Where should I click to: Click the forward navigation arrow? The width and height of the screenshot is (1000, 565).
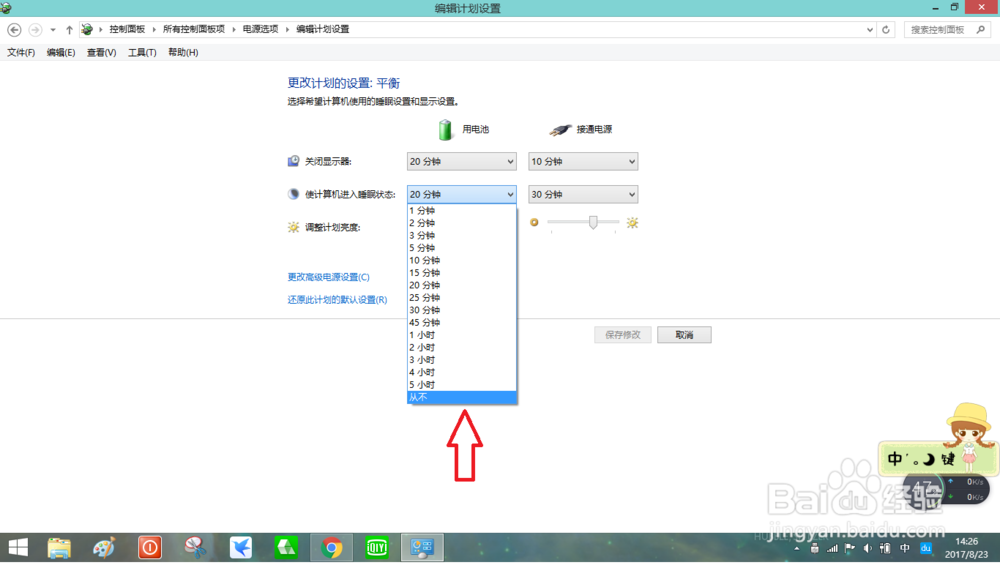click(35, 29)
